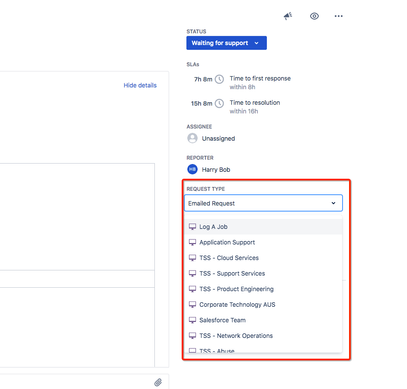Viewport: 407px width, 389px height.
Task: Click the monitor icon beside Log A Job
Action: tap(192, 227)
